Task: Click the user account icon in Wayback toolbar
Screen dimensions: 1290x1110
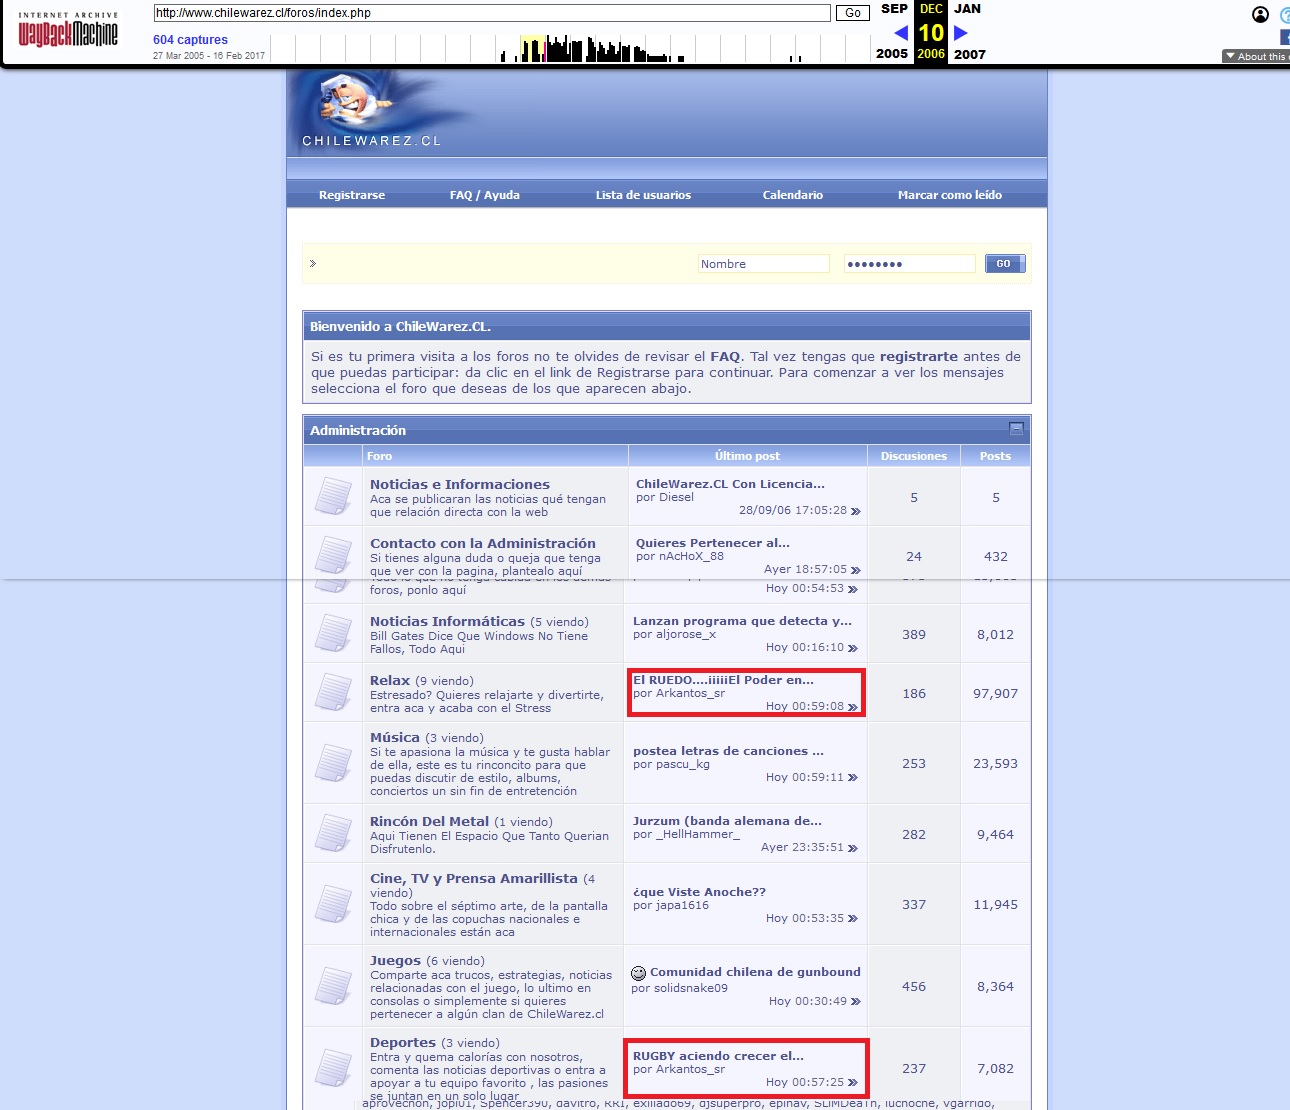Action: [1260, 15]
